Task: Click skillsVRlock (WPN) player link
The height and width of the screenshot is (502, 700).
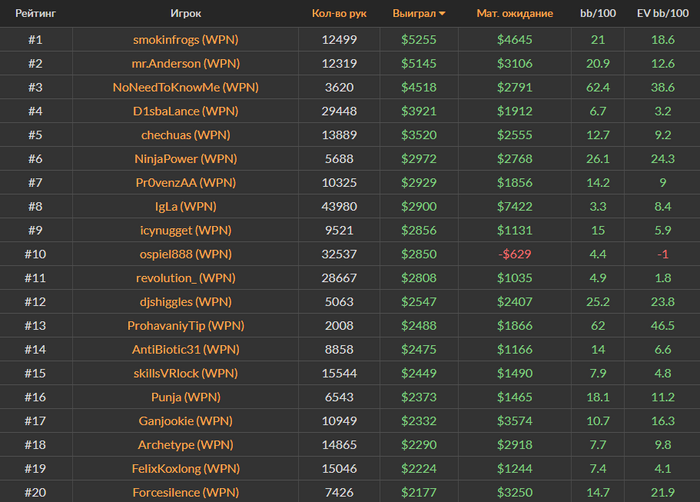Action: click(x=186, y=373)
